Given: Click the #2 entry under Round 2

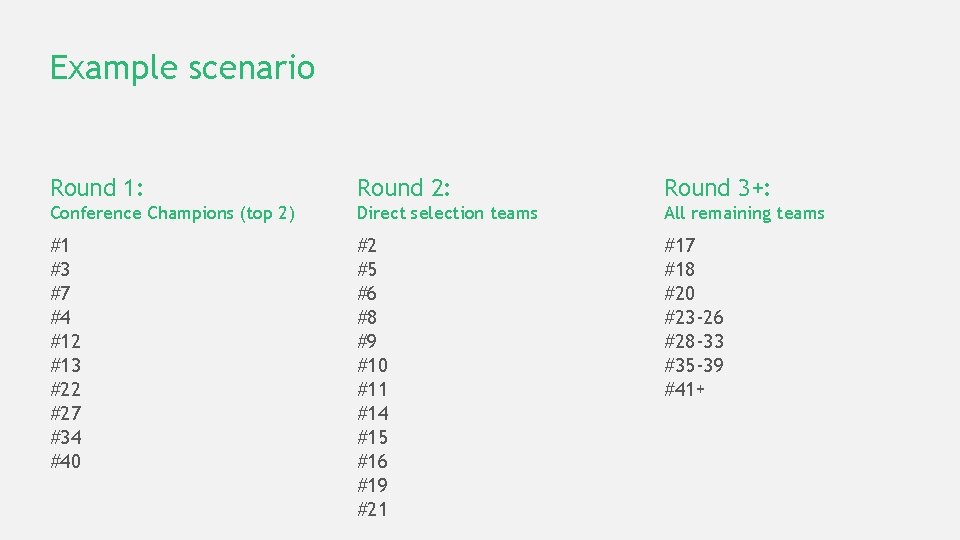Looking at the screenshot, I should pyautogui.click(x=367, y=245).
